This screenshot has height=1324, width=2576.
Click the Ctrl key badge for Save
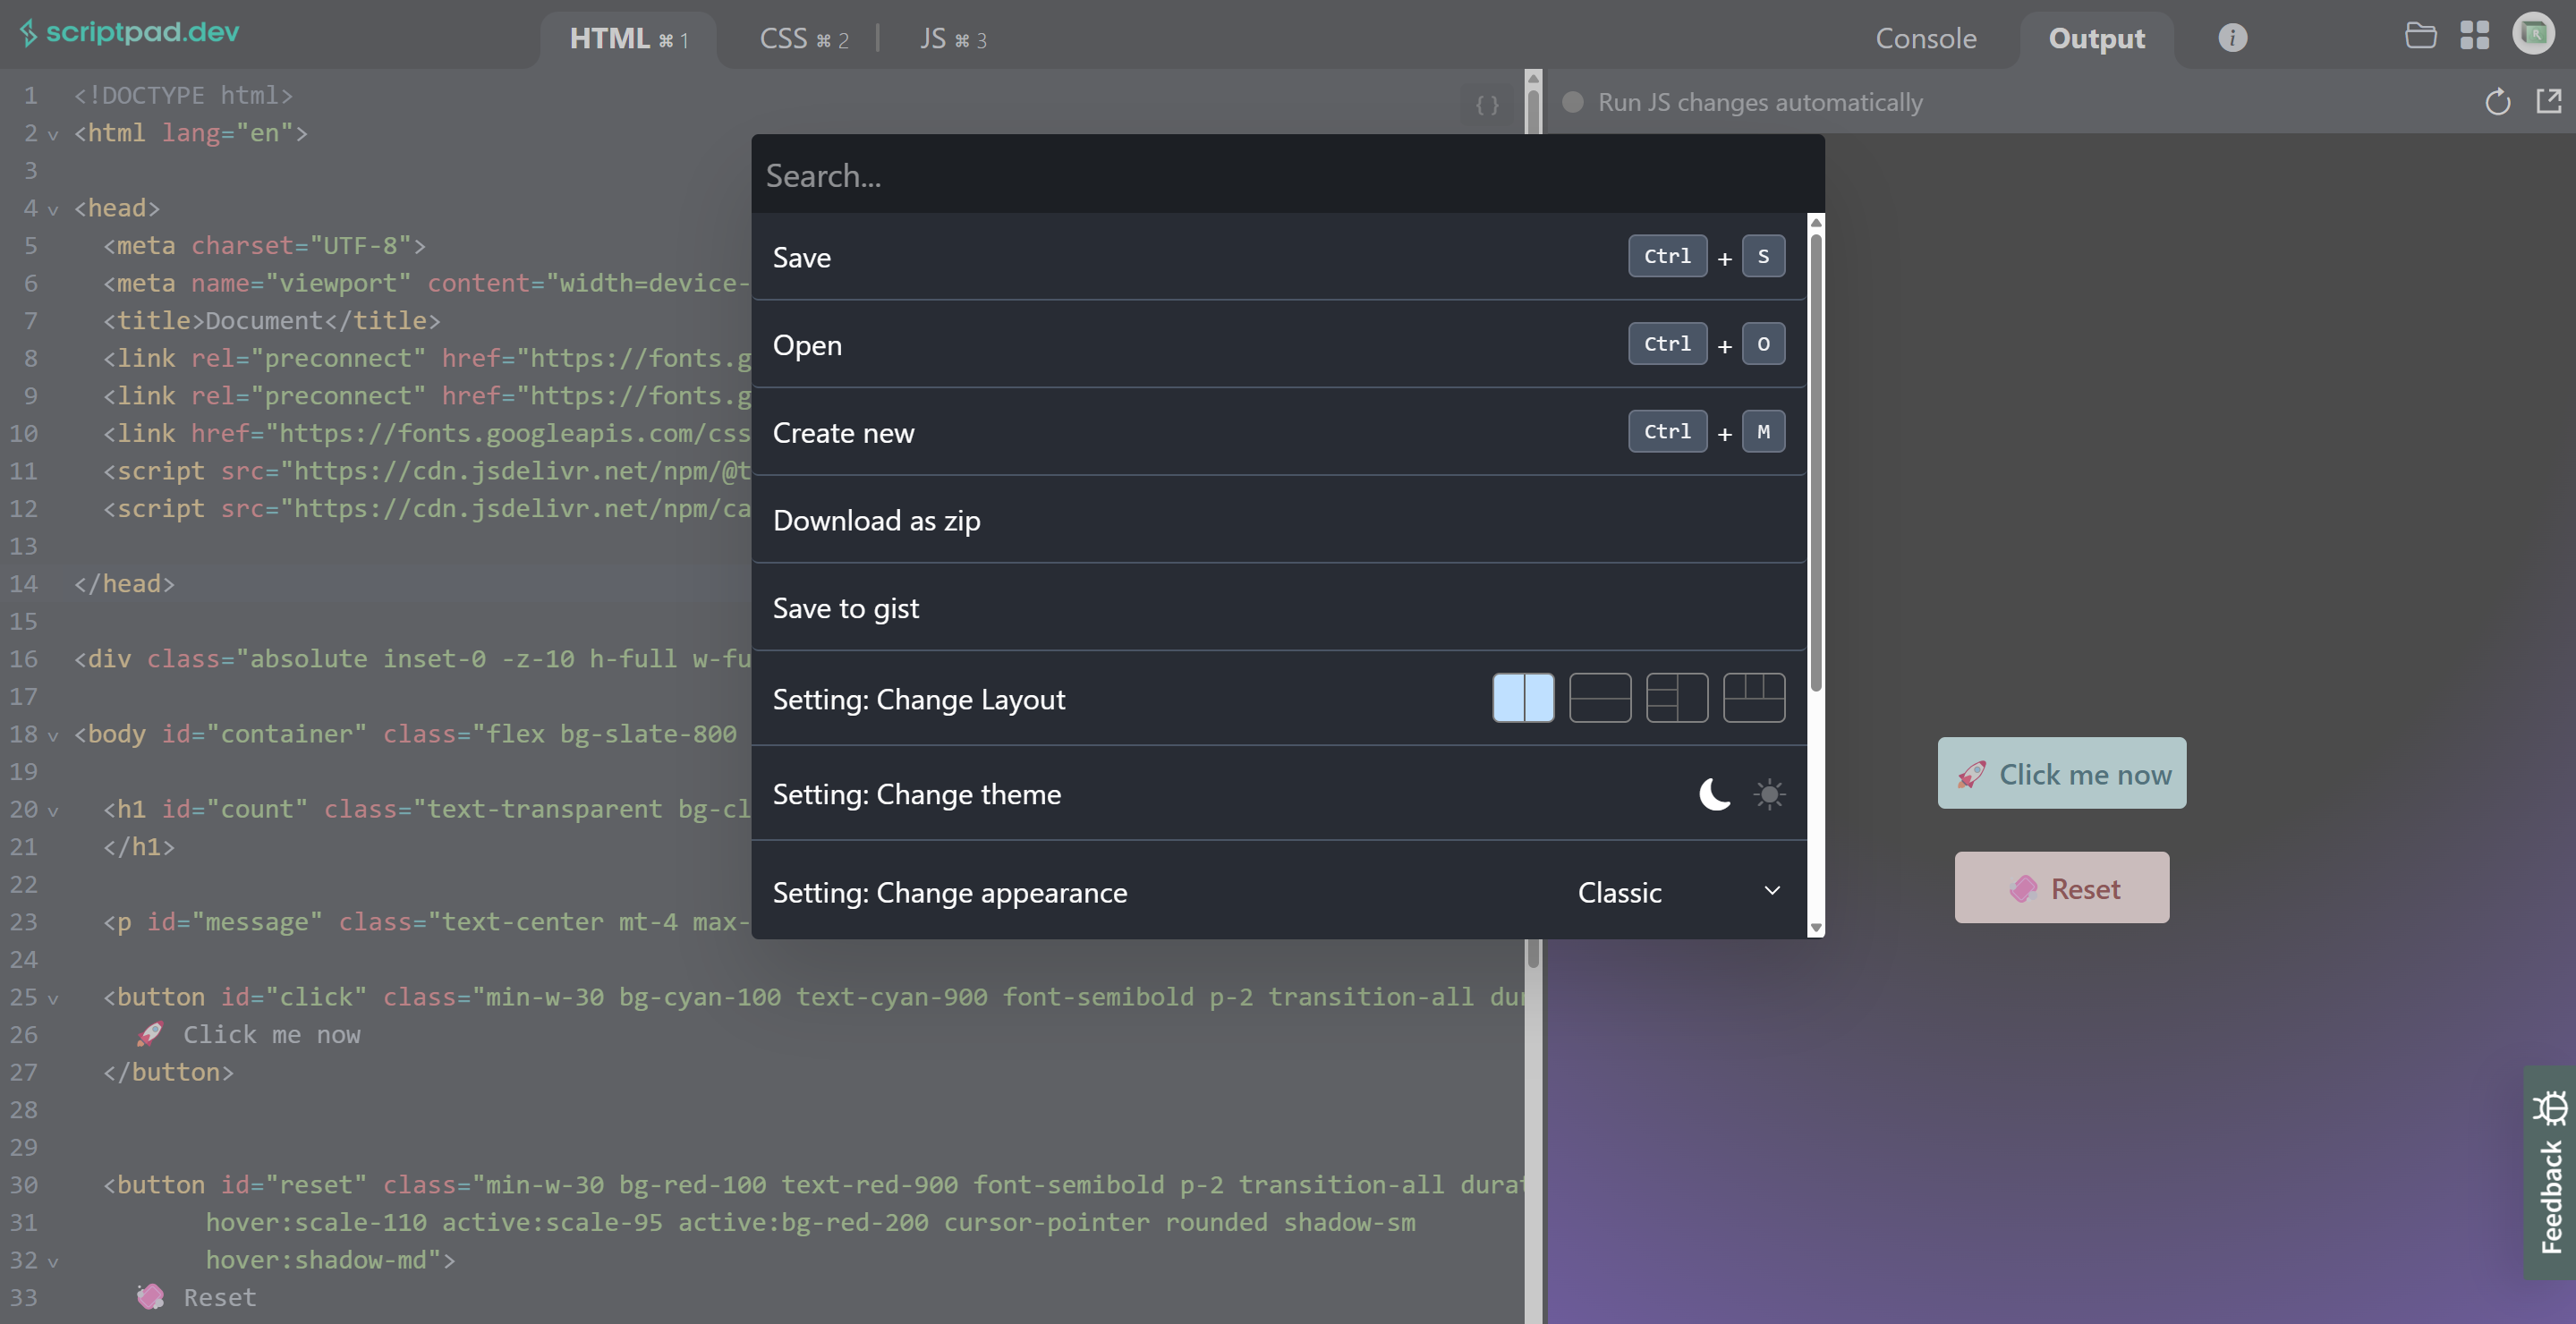[x=1667, y=256]
